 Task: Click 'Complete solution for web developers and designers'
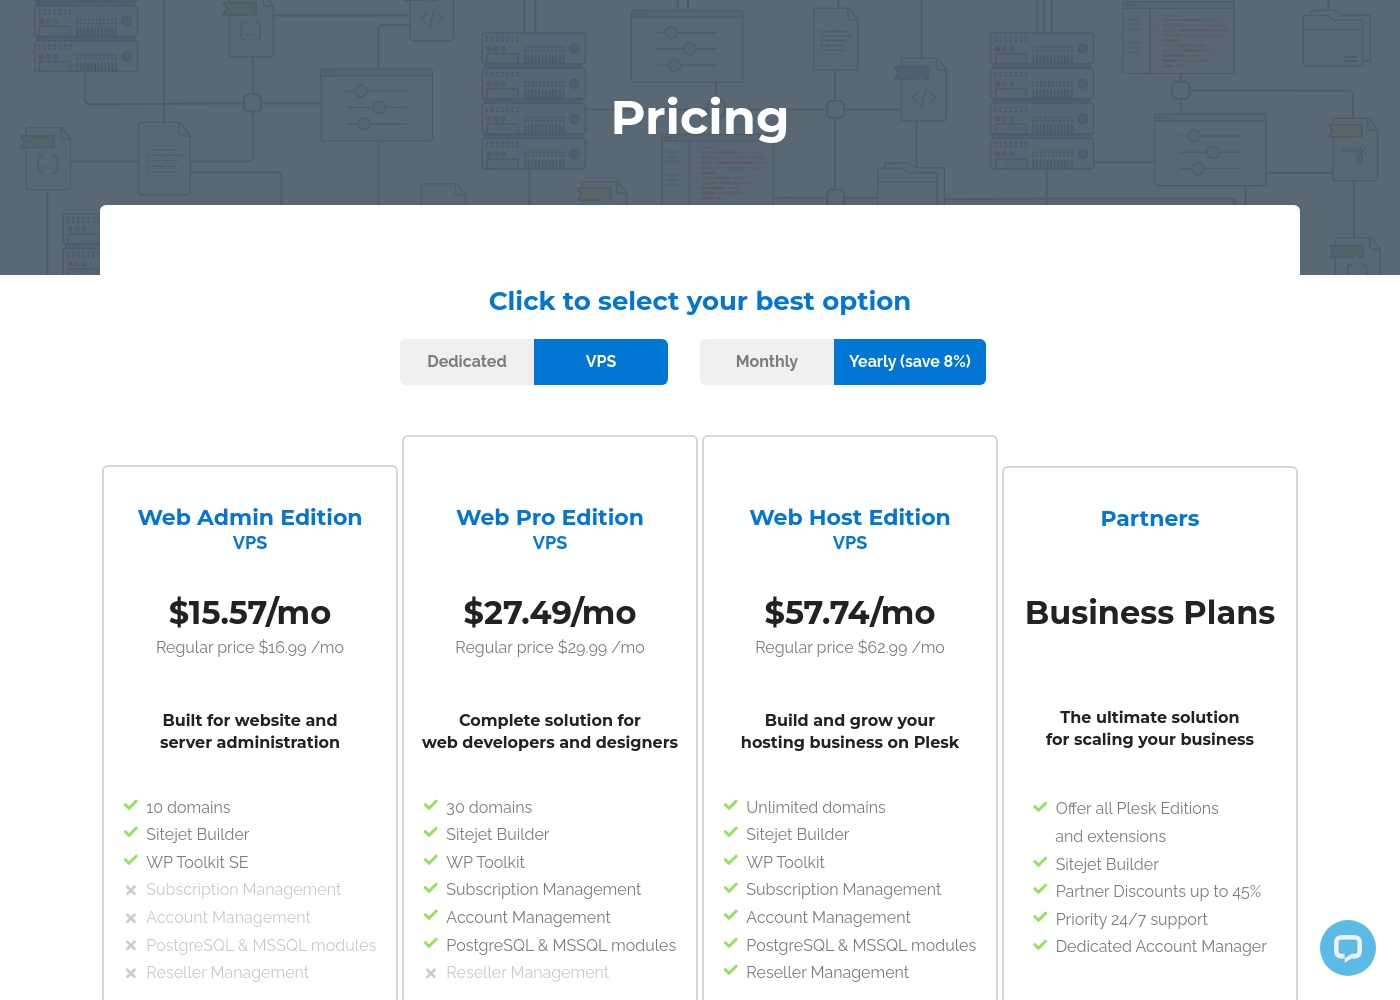[x=550, y=731]
